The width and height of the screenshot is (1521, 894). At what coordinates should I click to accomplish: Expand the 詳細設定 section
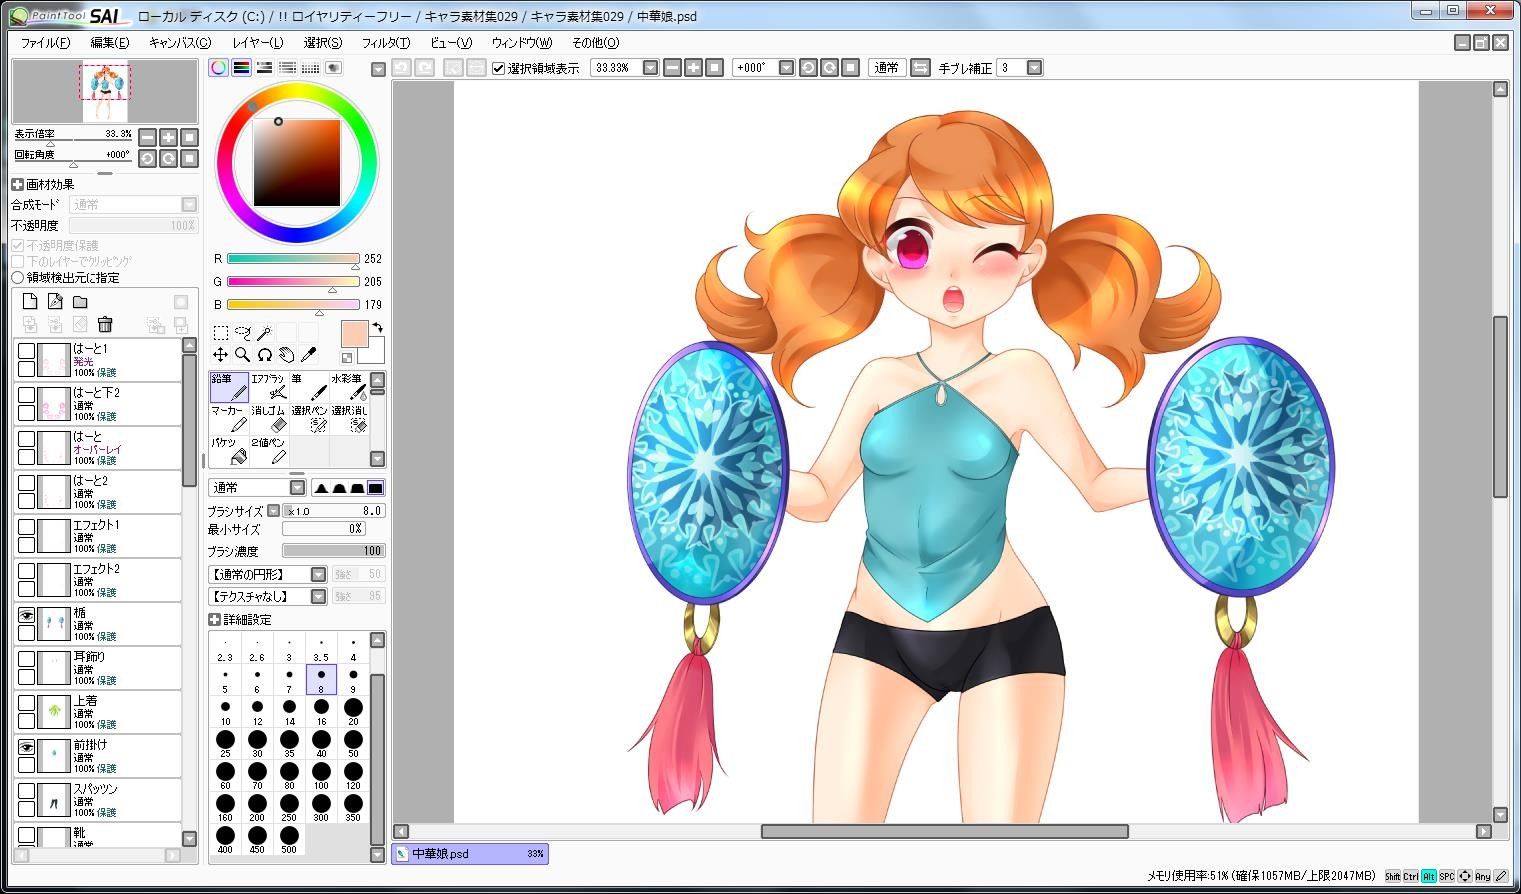(x=214, y=620)
